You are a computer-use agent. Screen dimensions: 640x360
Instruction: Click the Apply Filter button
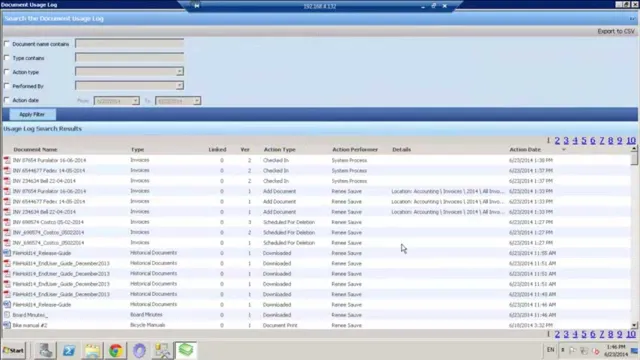tap(32, 114)
